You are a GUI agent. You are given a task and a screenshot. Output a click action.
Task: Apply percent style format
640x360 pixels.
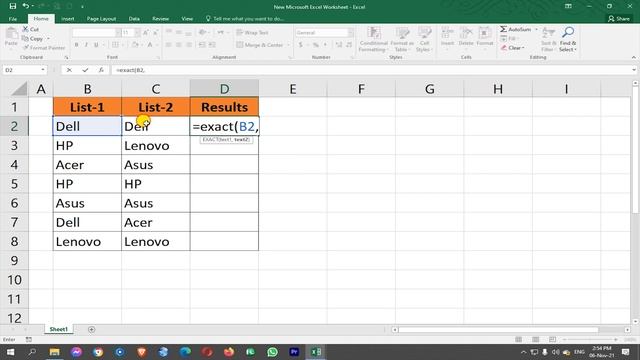point(316,45)
